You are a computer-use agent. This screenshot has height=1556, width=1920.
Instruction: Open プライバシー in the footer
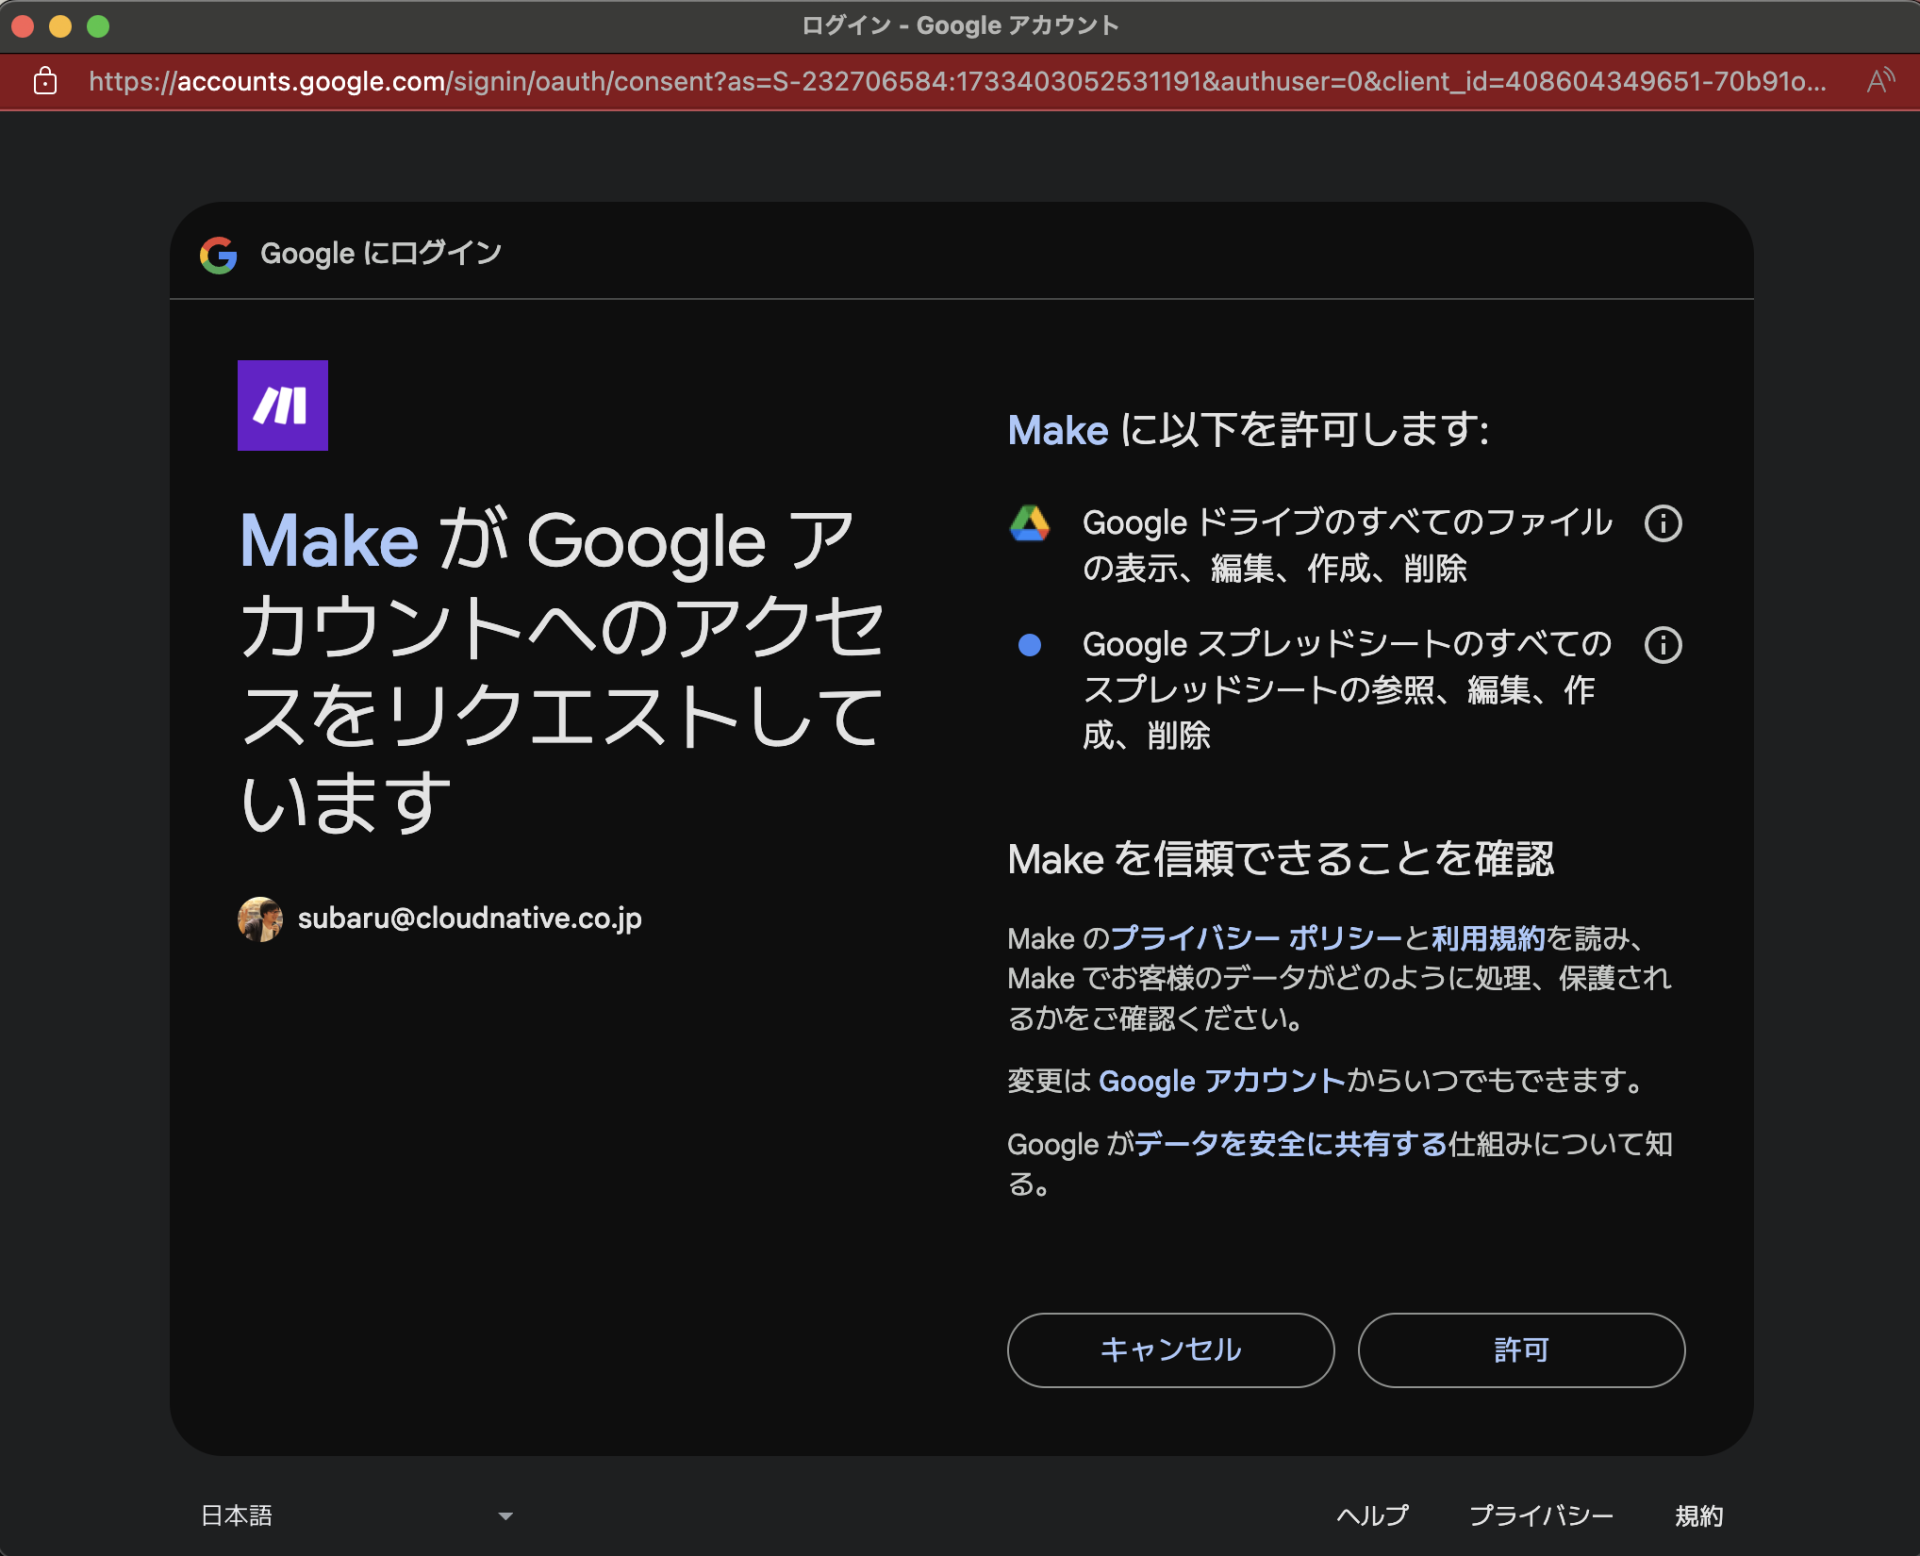click(x=1542, y=1515)
